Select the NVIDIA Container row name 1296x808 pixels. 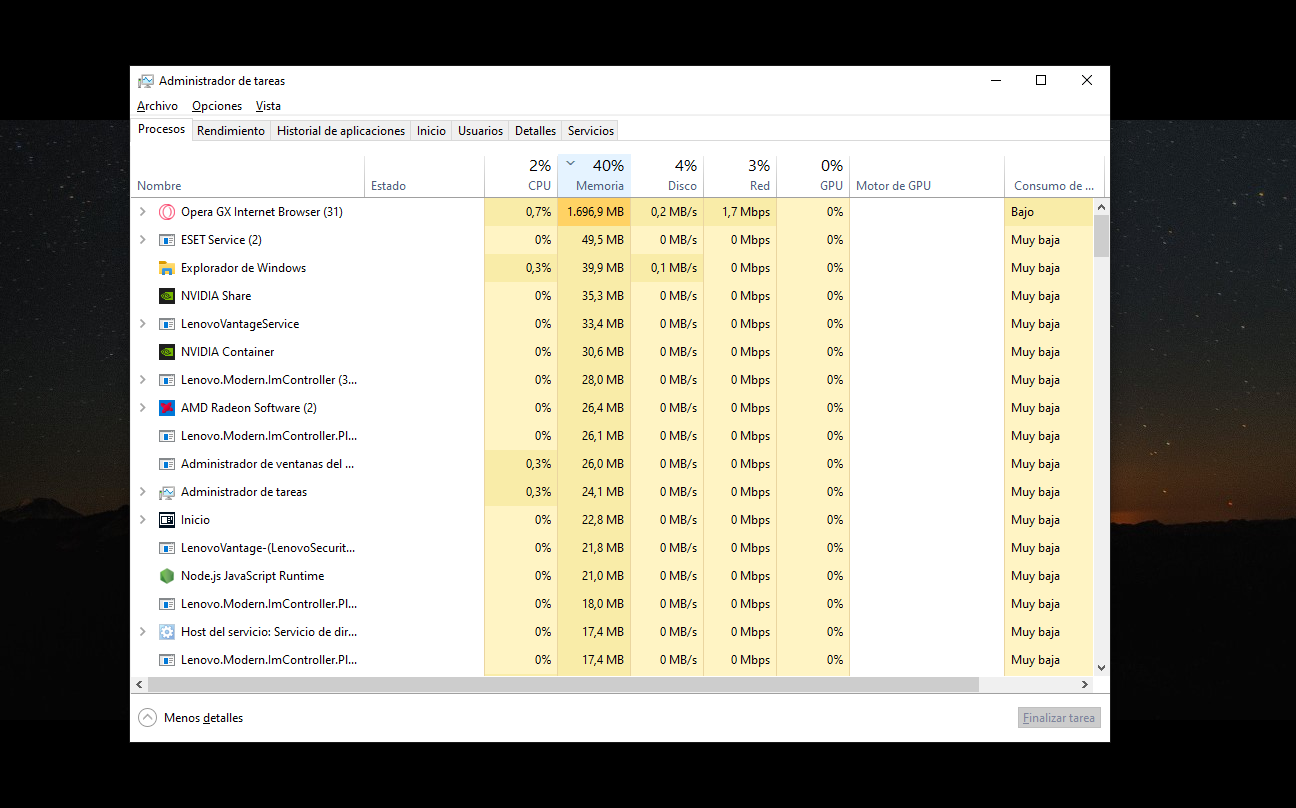click(x=227, y=352)
